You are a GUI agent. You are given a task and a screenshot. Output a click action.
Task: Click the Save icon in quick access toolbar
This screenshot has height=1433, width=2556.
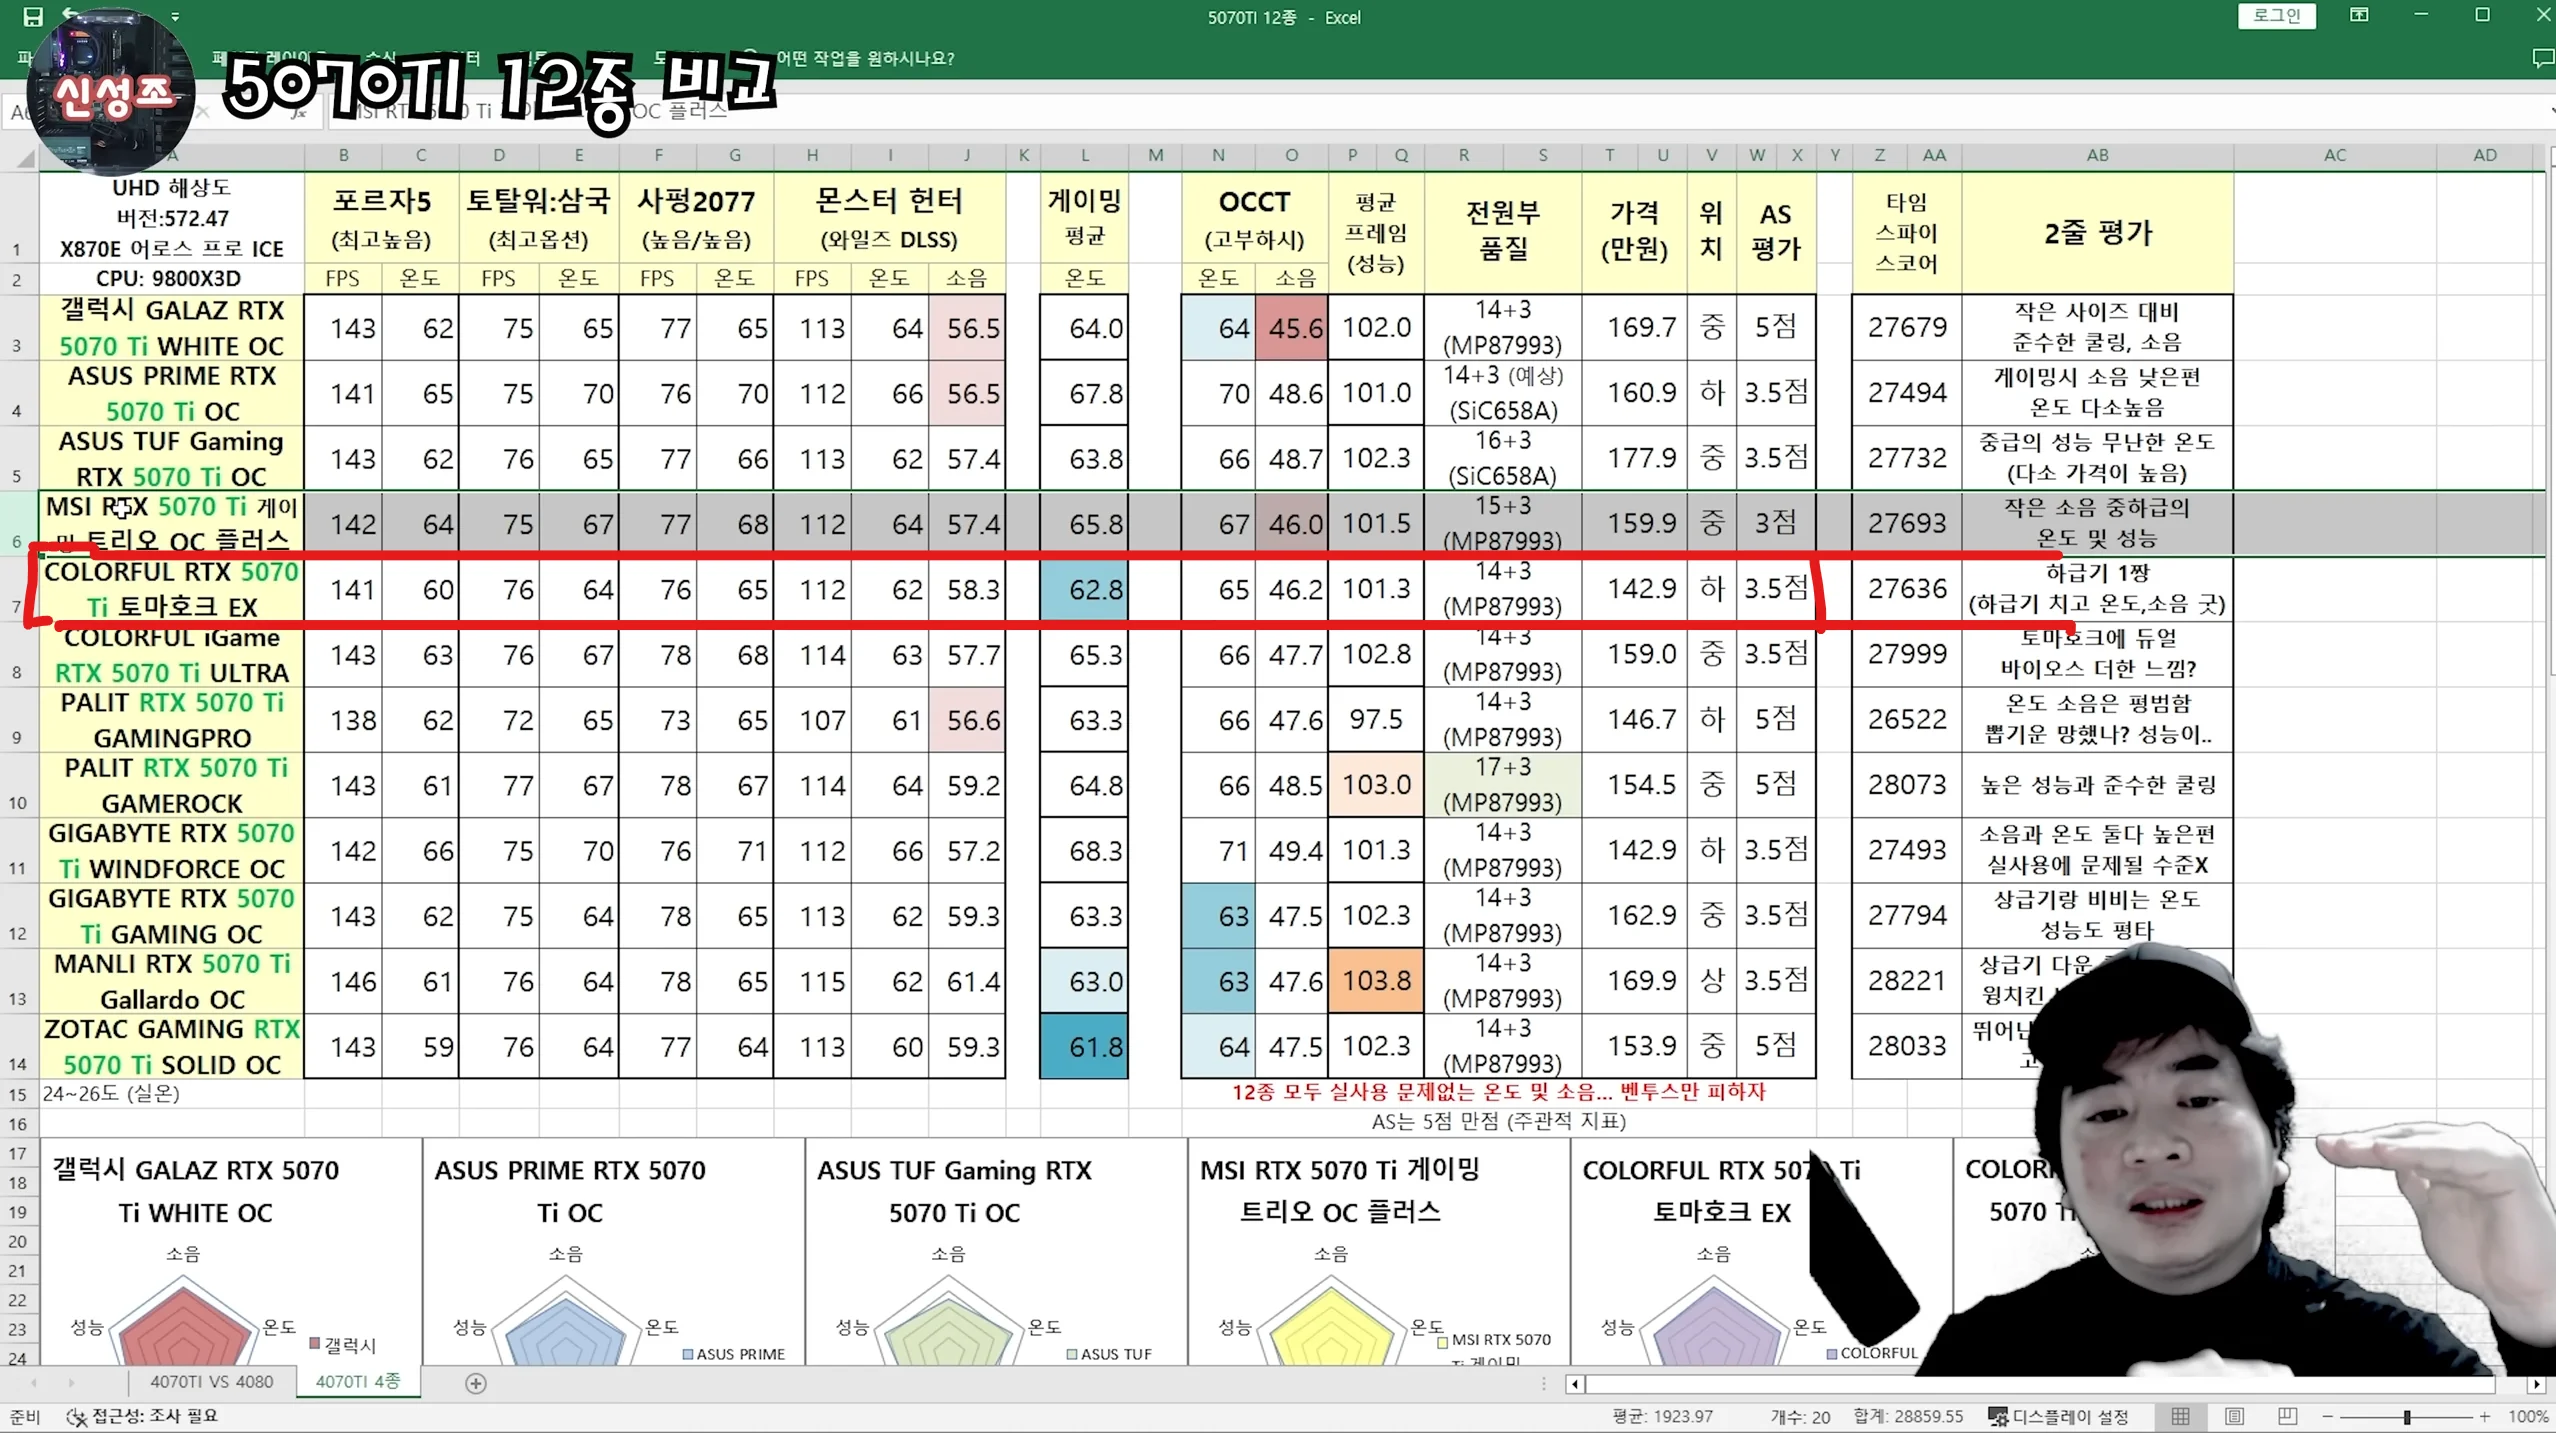point(32,16)
